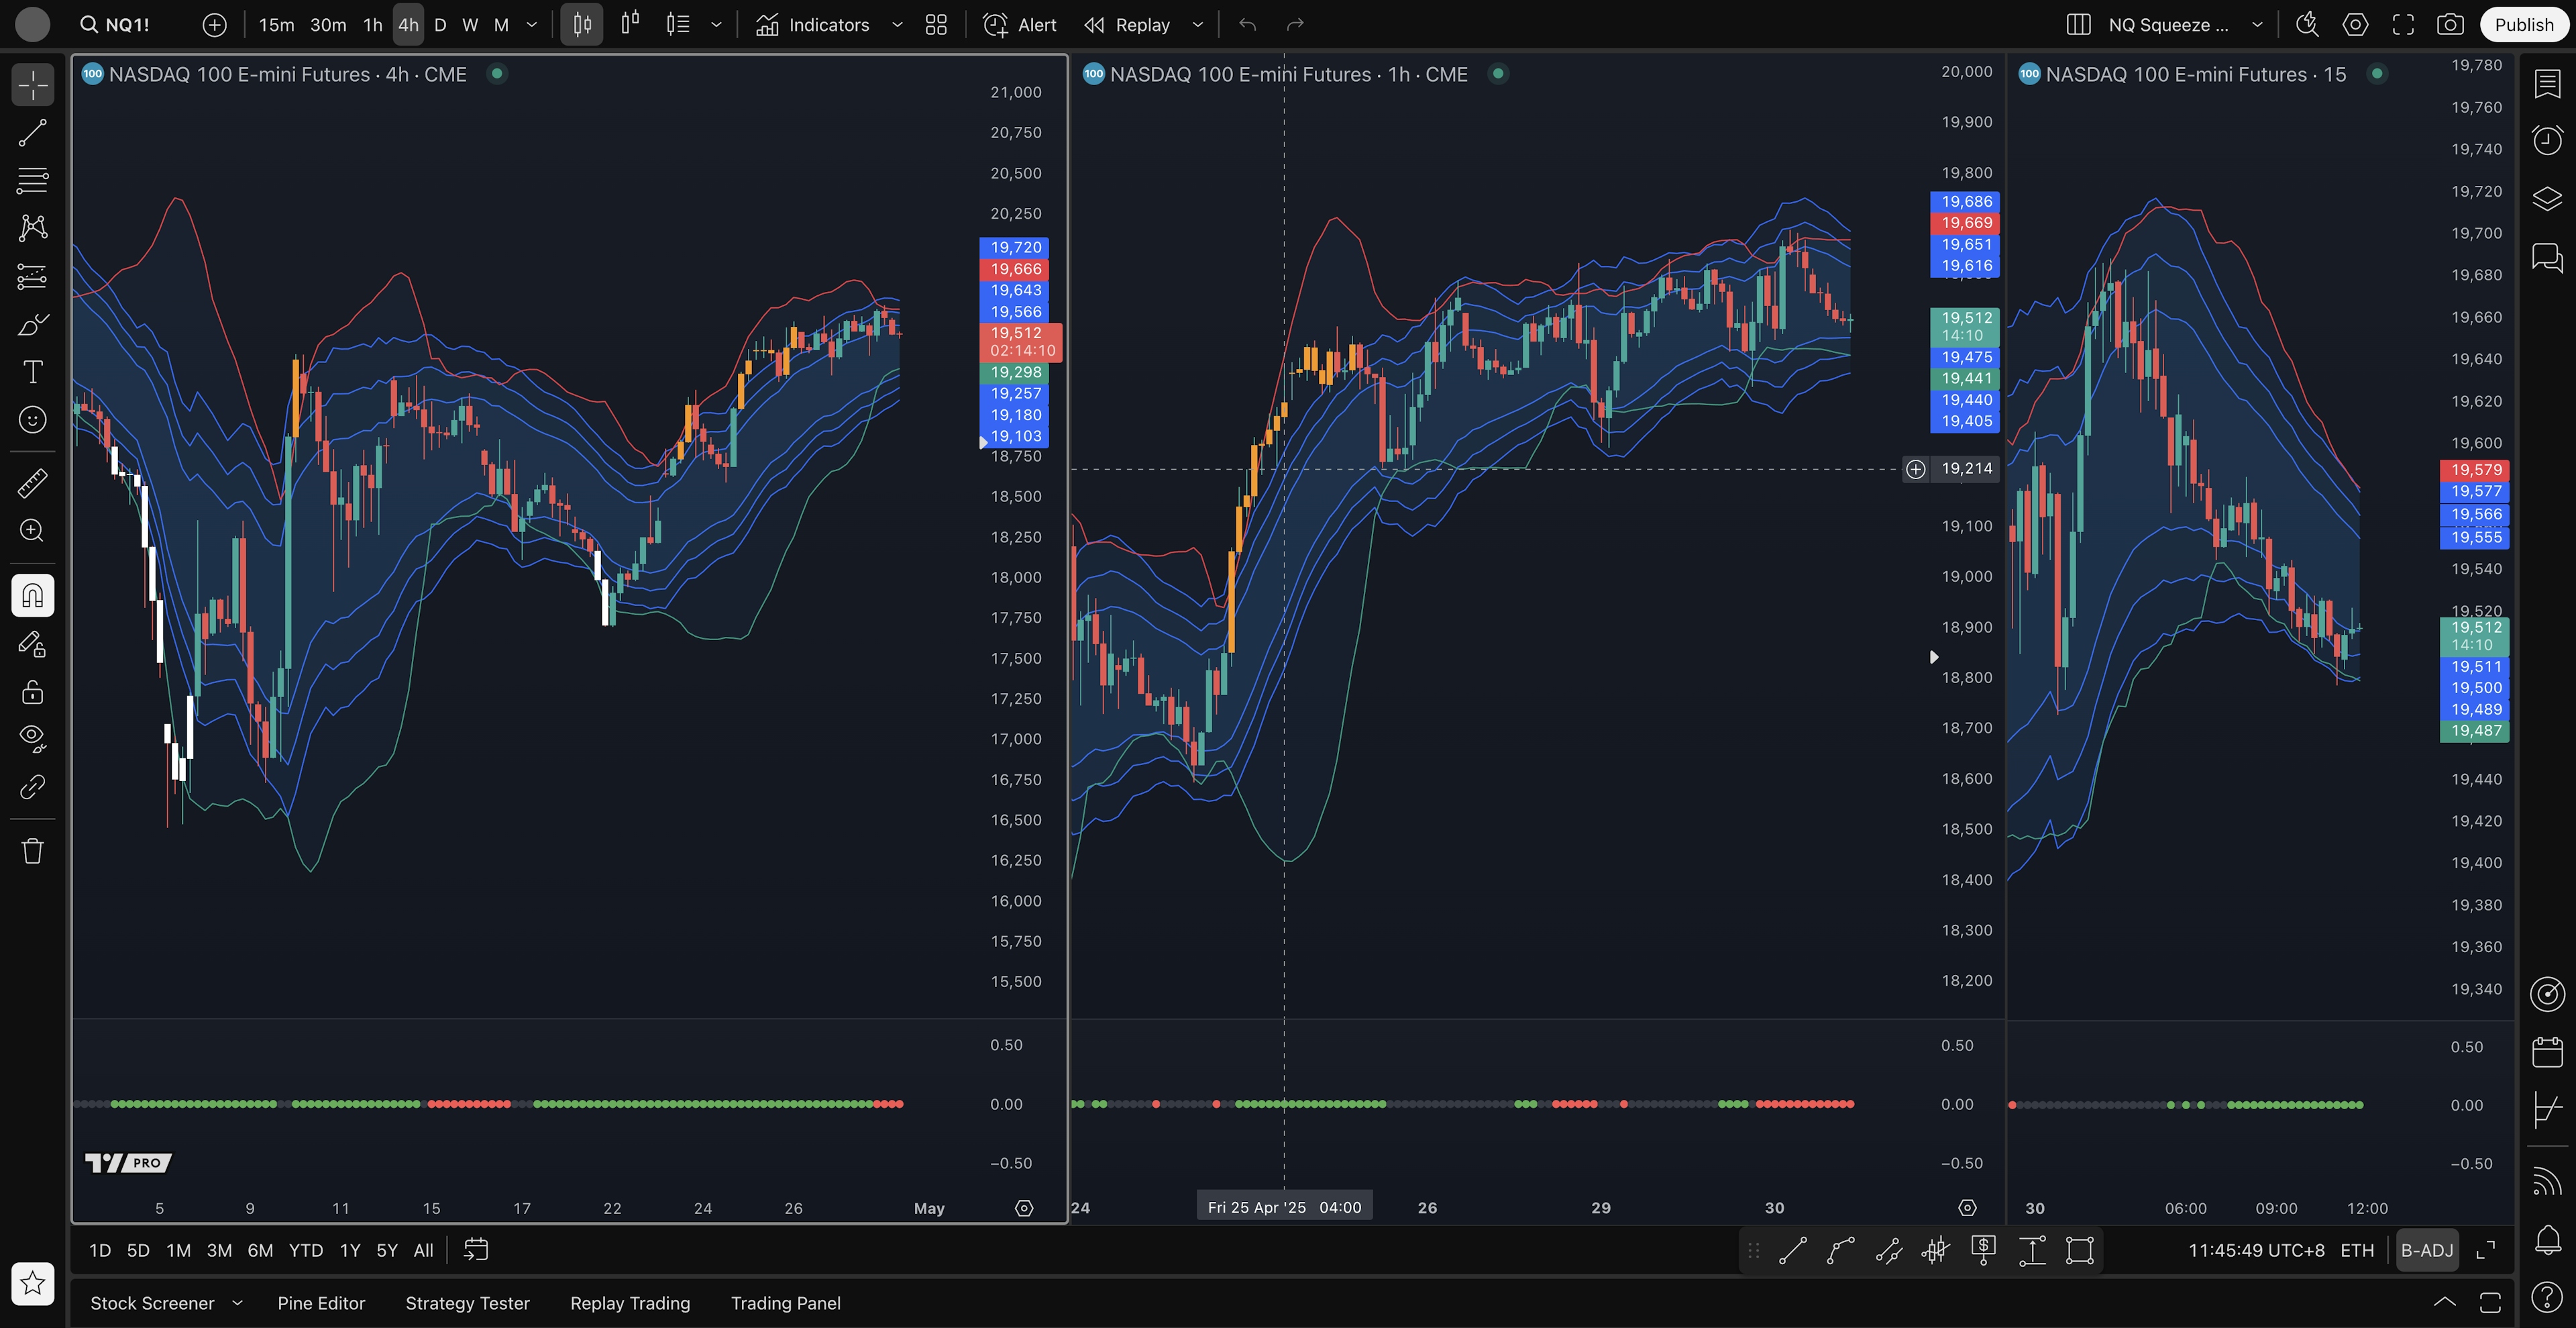Open the Pine Editor tab
This screenshot has width=2576, height=1328.
coord(321,1303)
